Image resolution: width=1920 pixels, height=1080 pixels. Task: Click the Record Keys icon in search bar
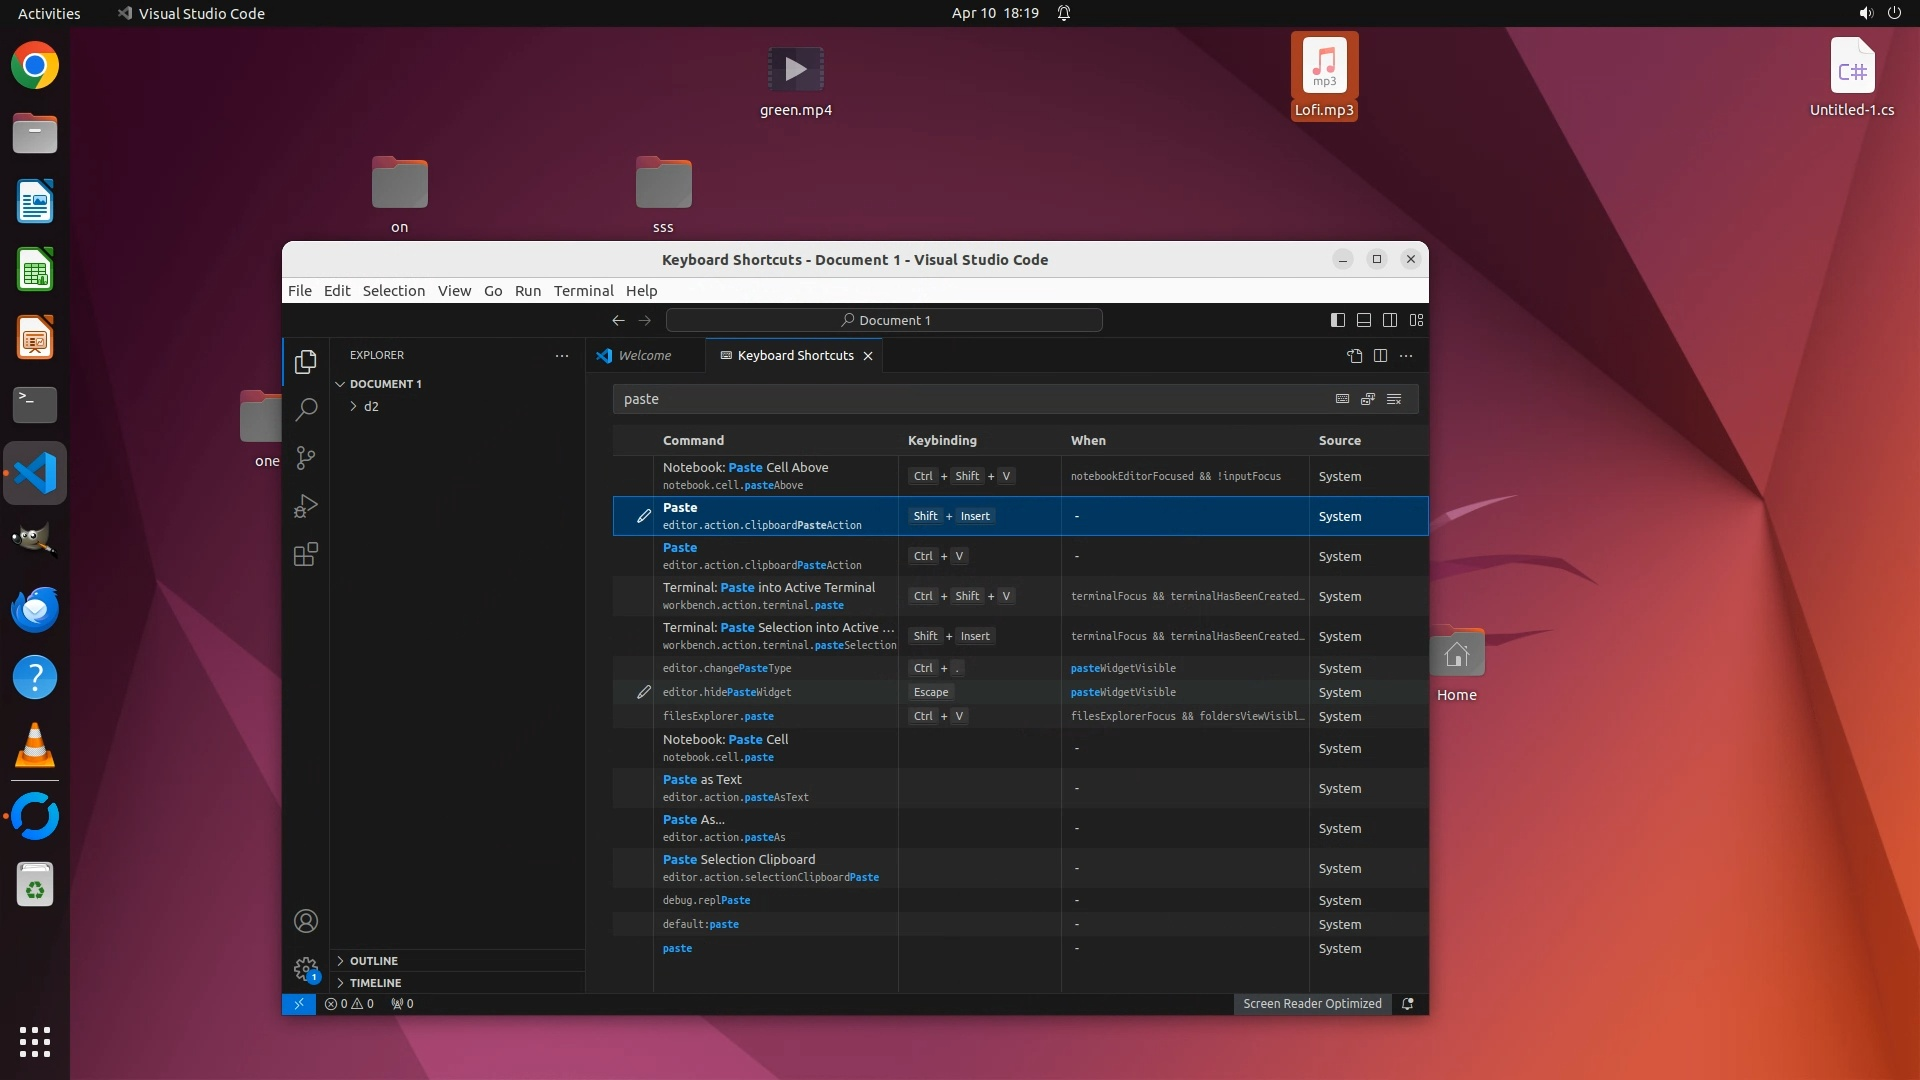pos(1342,399)
